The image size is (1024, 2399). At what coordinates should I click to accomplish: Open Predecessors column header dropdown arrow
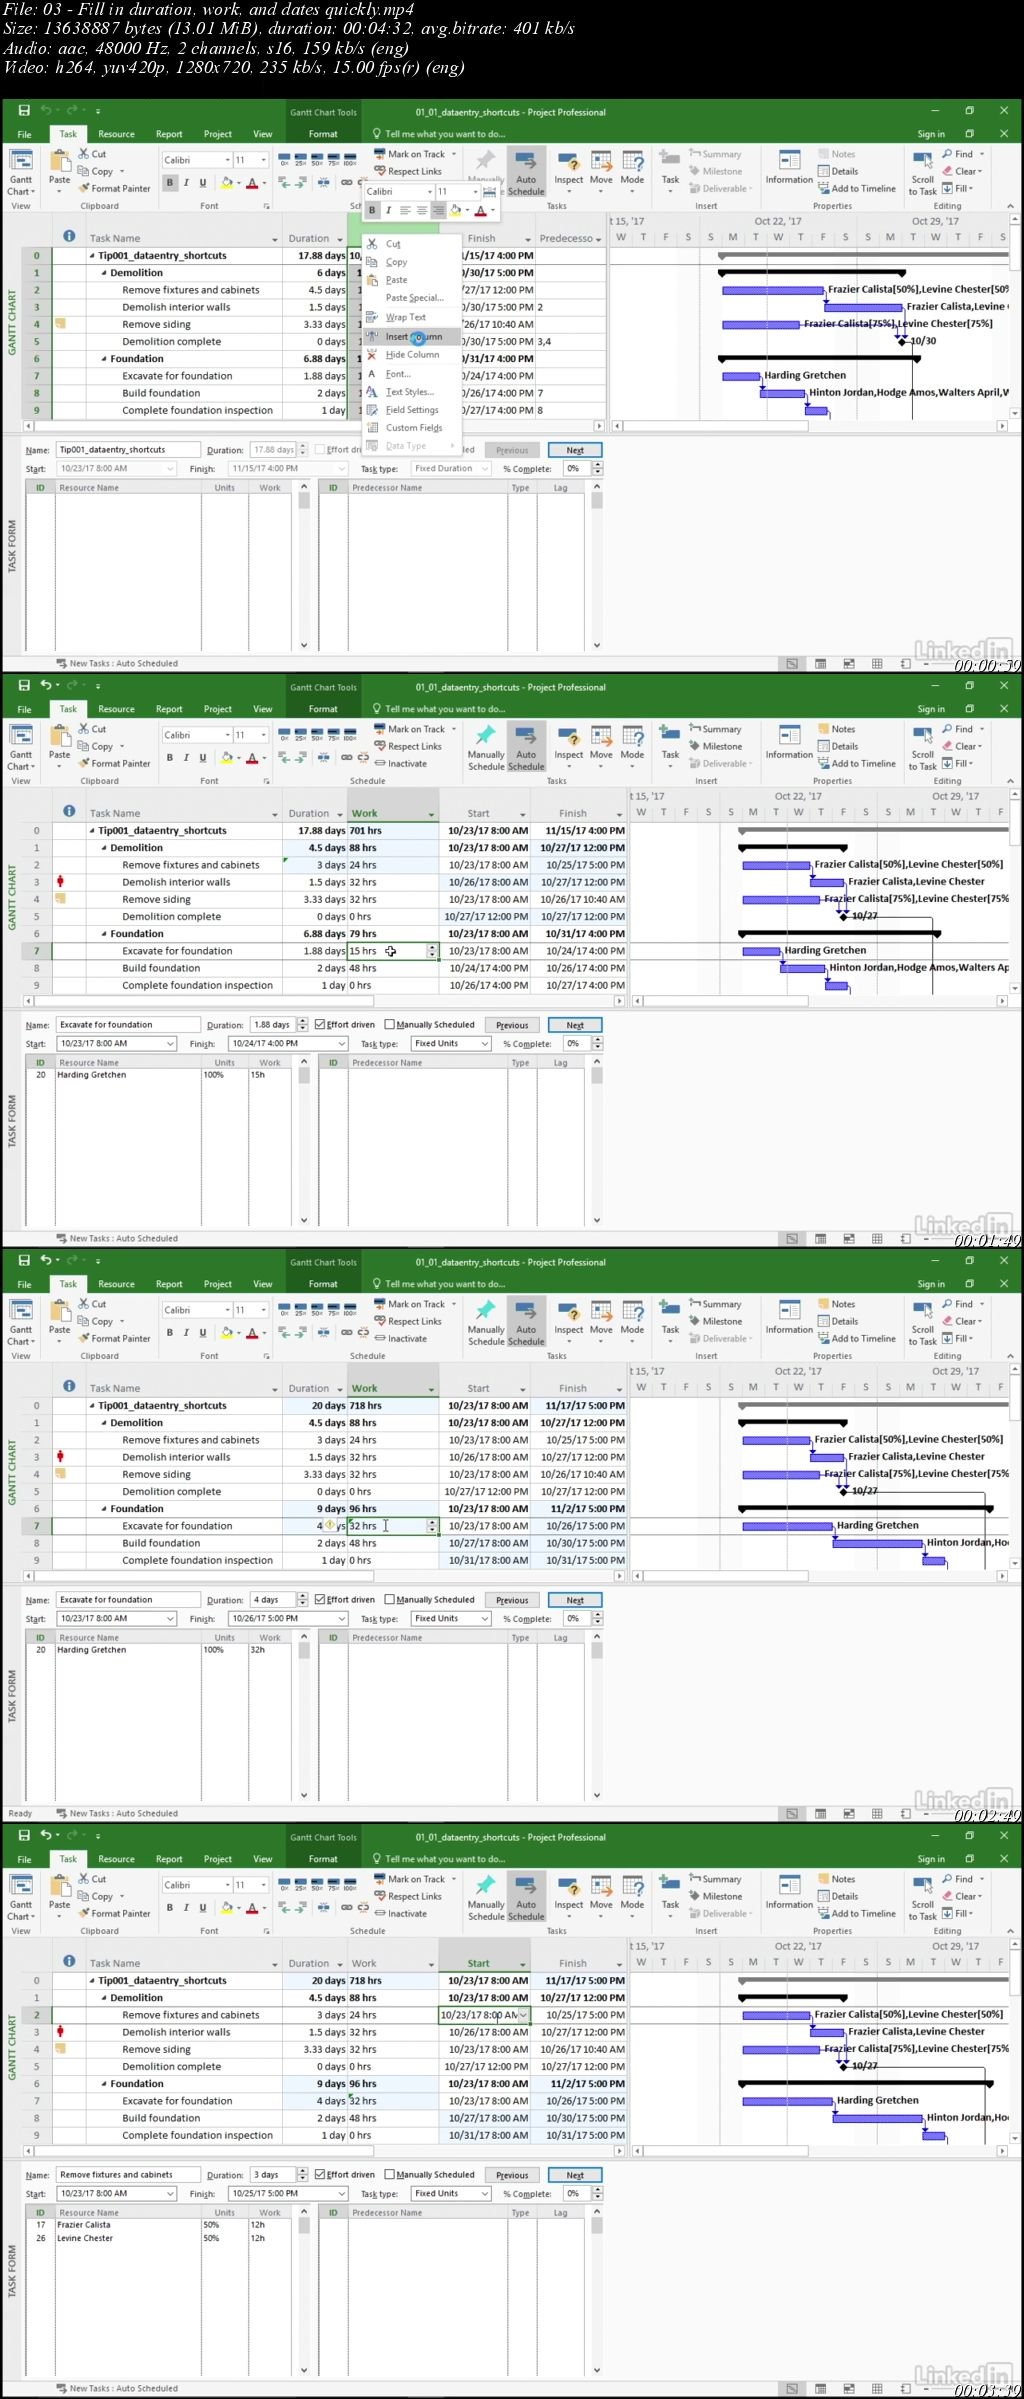(x=599, y=239)
